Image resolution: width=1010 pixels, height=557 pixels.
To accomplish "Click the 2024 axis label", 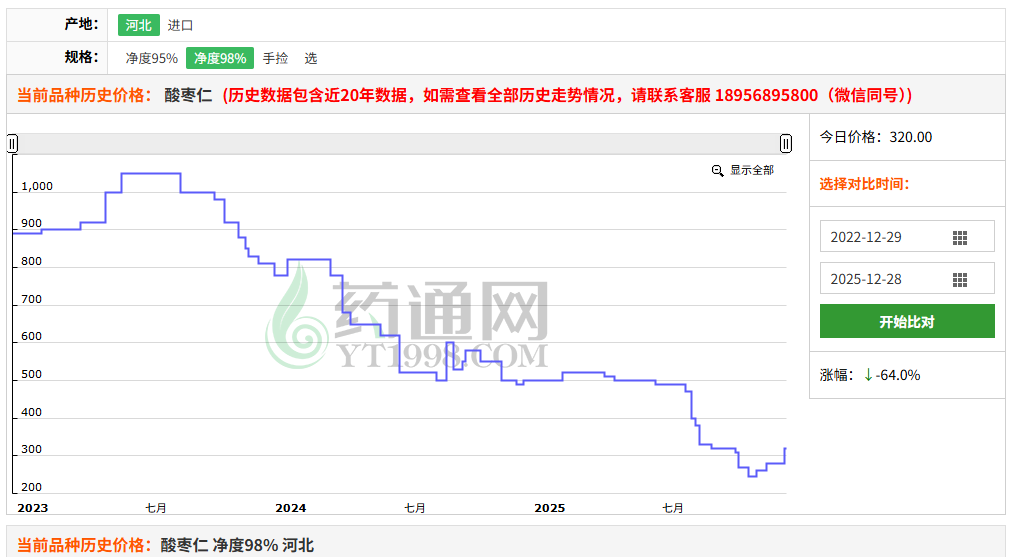I will [x=291, y=508].
